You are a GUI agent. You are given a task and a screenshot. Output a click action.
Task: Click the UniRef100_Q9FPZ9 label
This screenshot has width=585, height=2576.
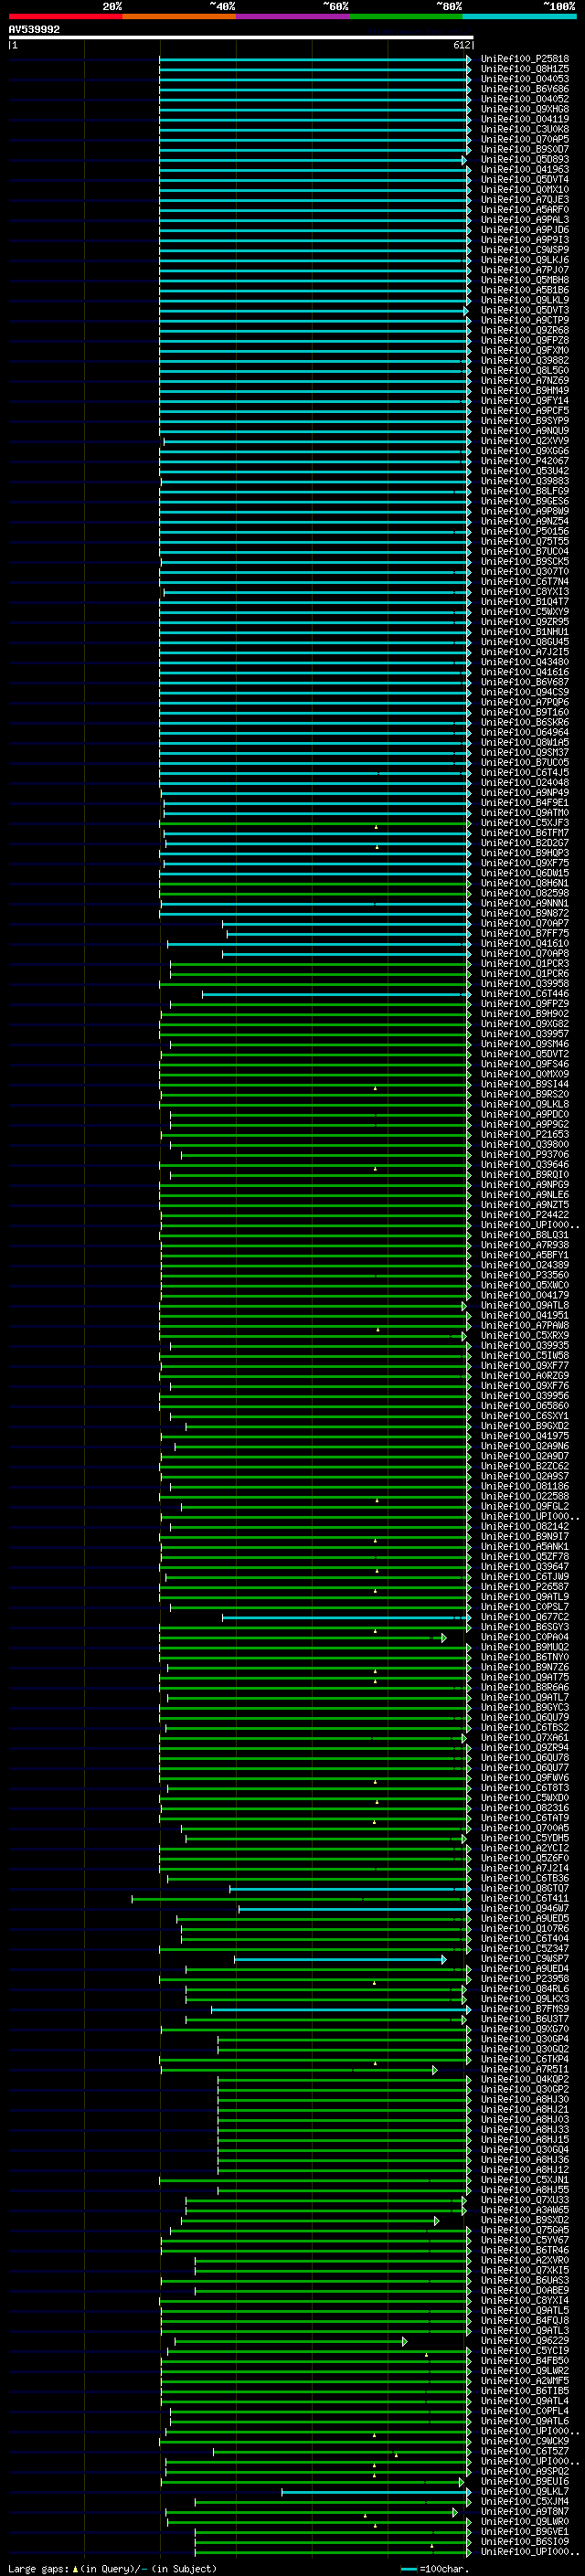(524, 1005)
